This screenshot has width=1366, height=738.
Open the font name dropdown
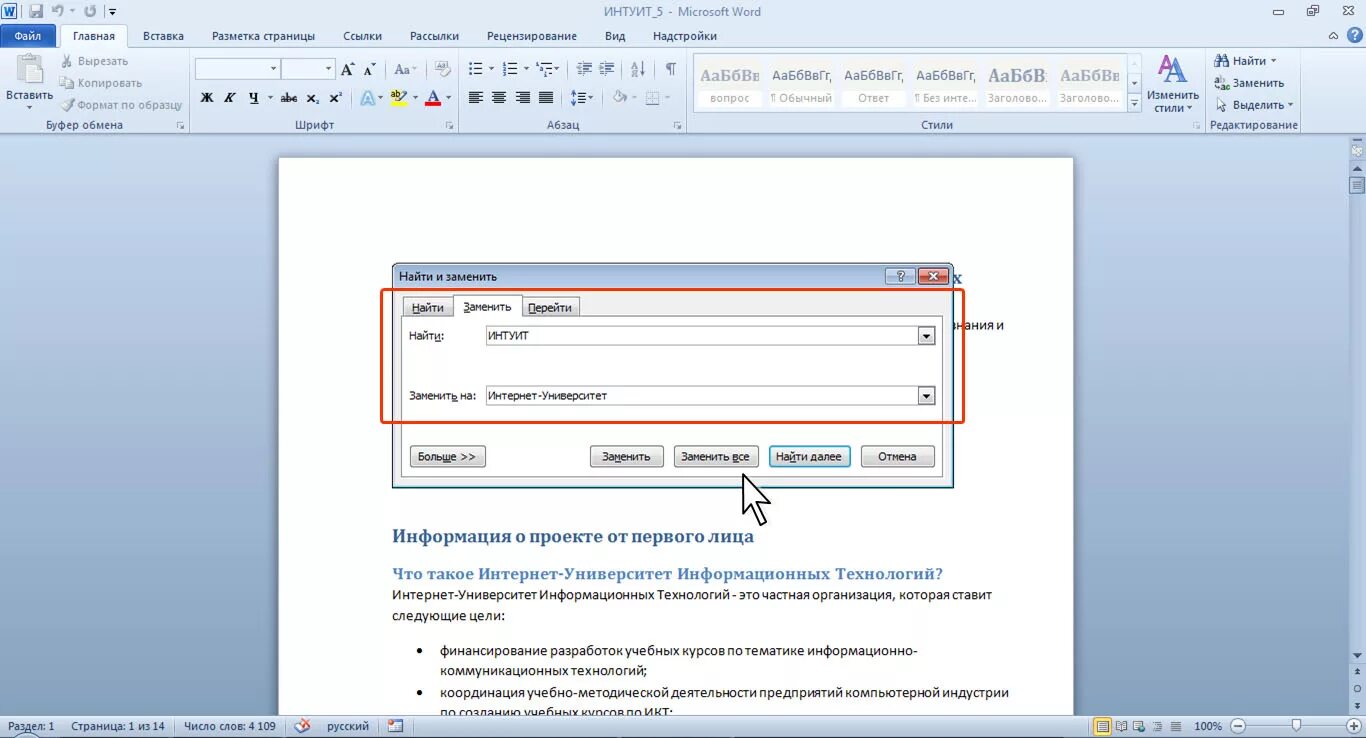coord(273,69)
